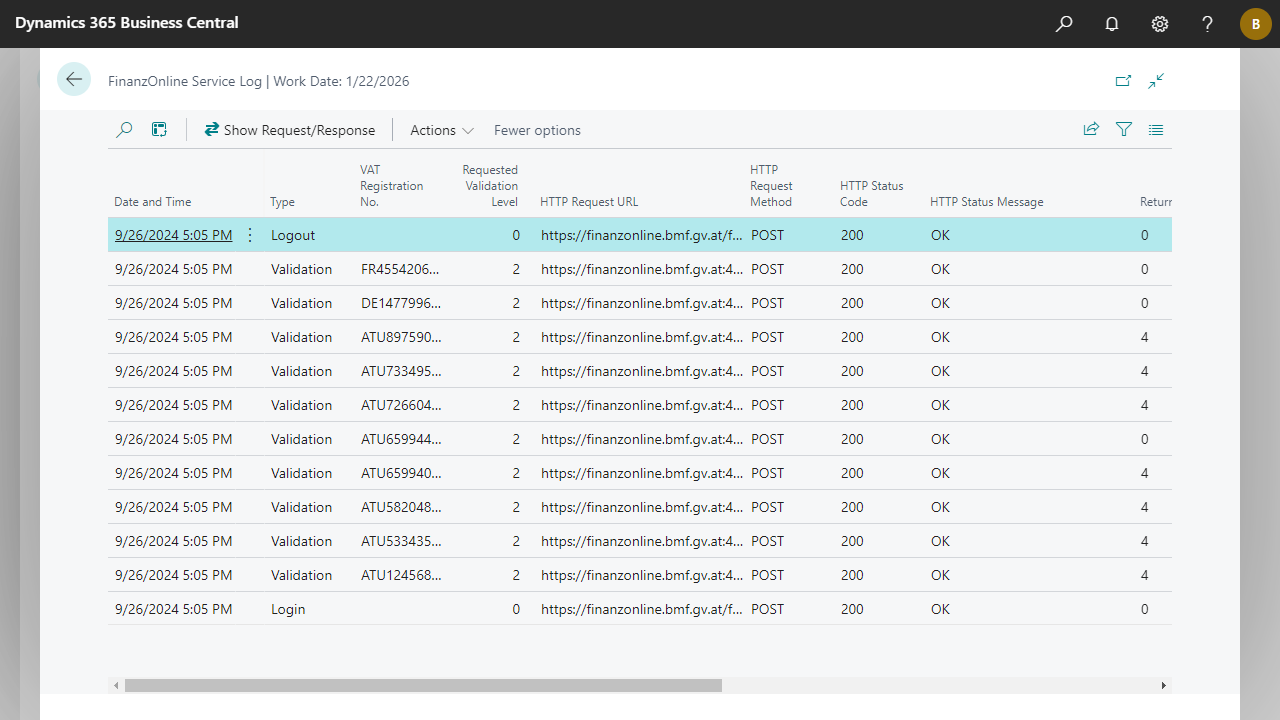Open the settings gear
This screenshot has width=1280, height=720.
click(1160, 24)
